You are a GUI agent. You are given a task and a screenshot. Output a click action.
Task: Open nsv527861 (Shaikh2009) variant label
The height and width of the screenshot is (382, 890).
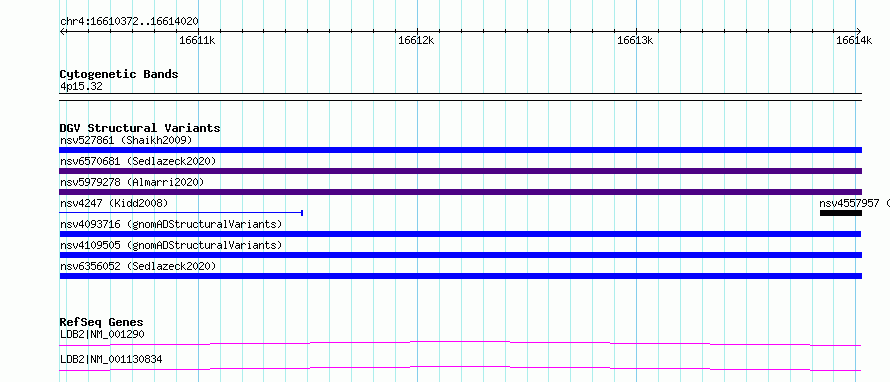[126, 140]
